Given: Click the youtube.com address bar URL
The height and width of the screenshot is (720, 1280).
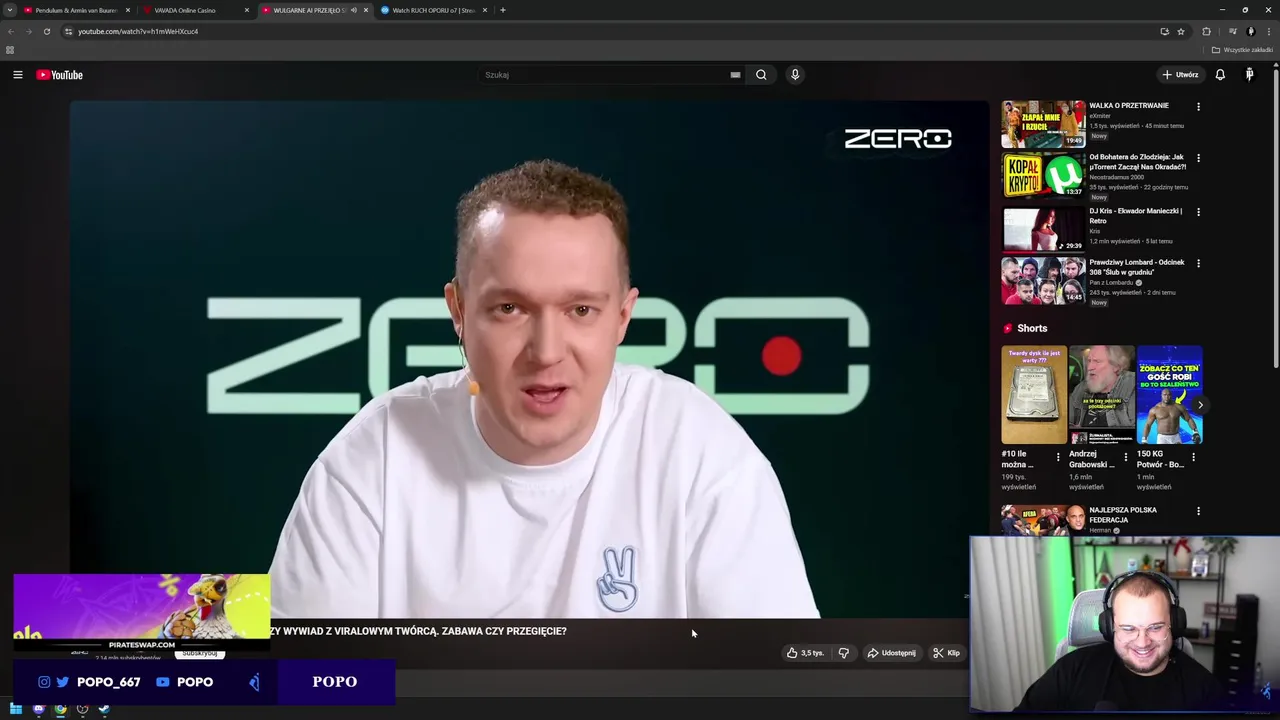Looking at the screenshot, I should [138, 31].
